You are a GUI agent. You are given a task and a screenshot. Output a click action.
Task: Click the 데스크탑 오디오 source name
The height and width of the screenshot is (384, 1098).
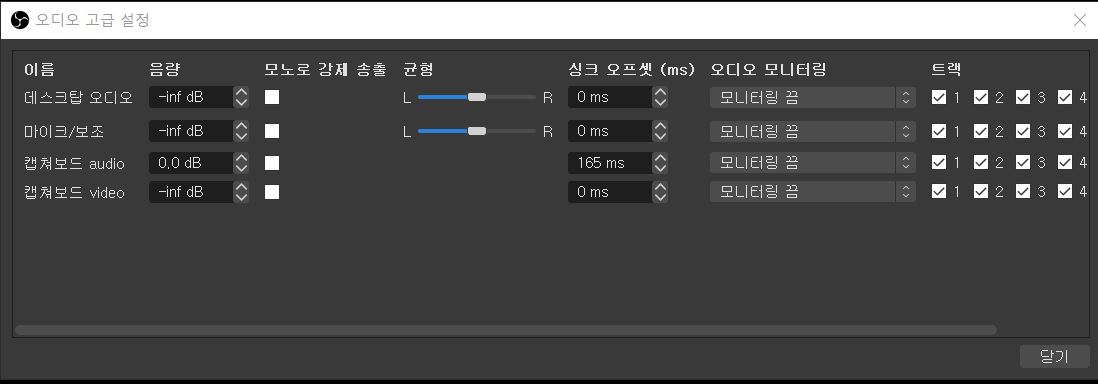click(x=78, y=97)
